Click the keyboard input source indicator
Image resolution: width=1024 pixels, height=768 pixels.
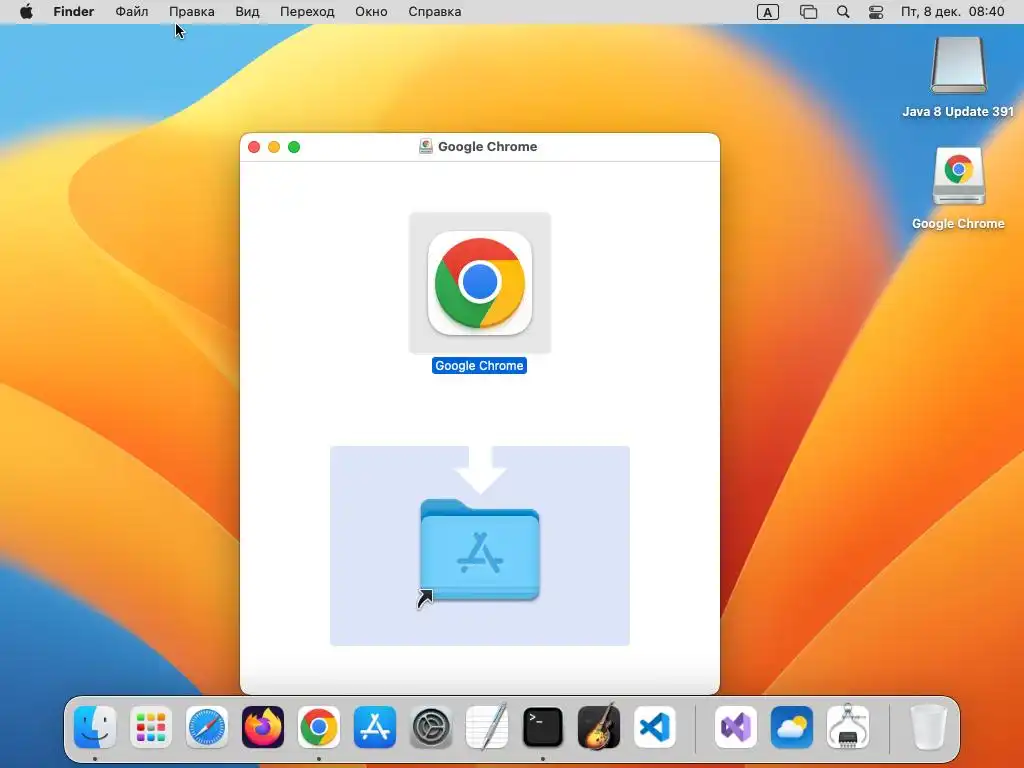(x=767, y=12)
